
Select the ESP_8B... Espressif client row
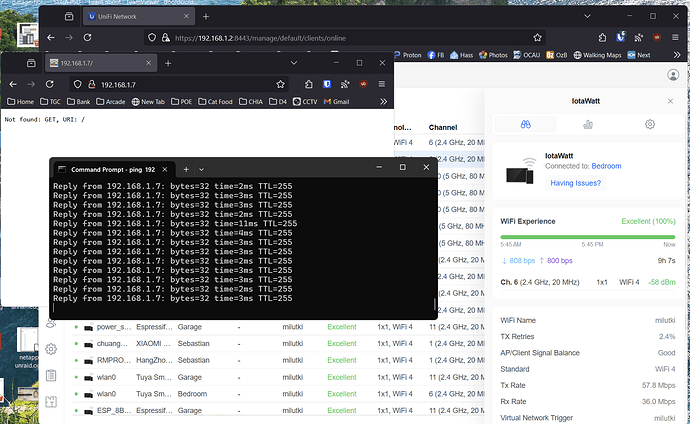(278, 410)
